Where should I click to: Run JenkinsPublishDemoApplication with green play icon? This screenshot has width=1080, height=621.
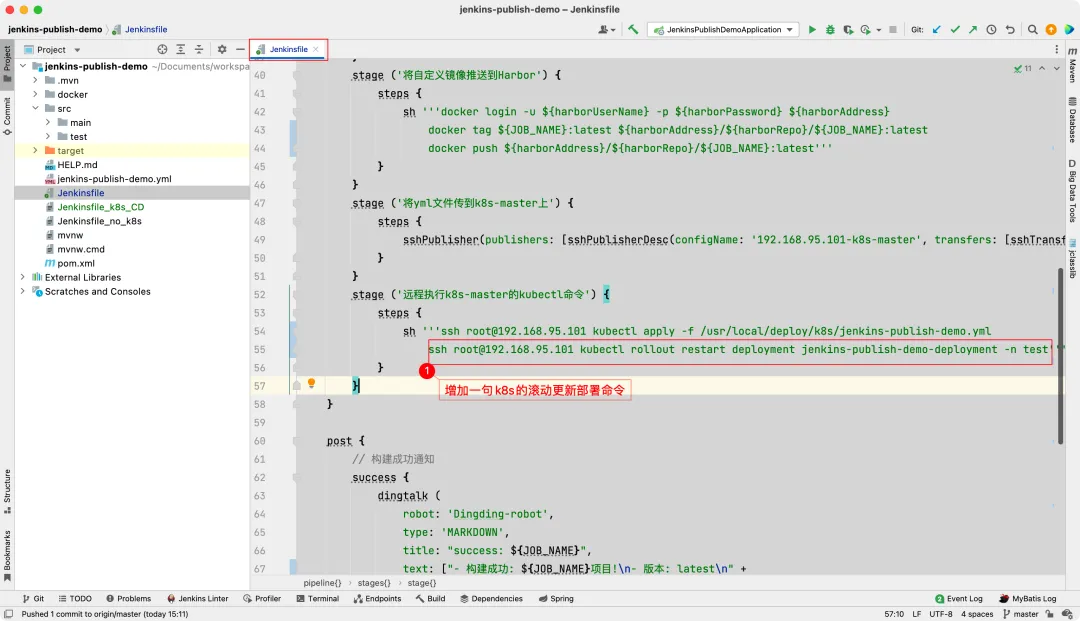(812, 30)
